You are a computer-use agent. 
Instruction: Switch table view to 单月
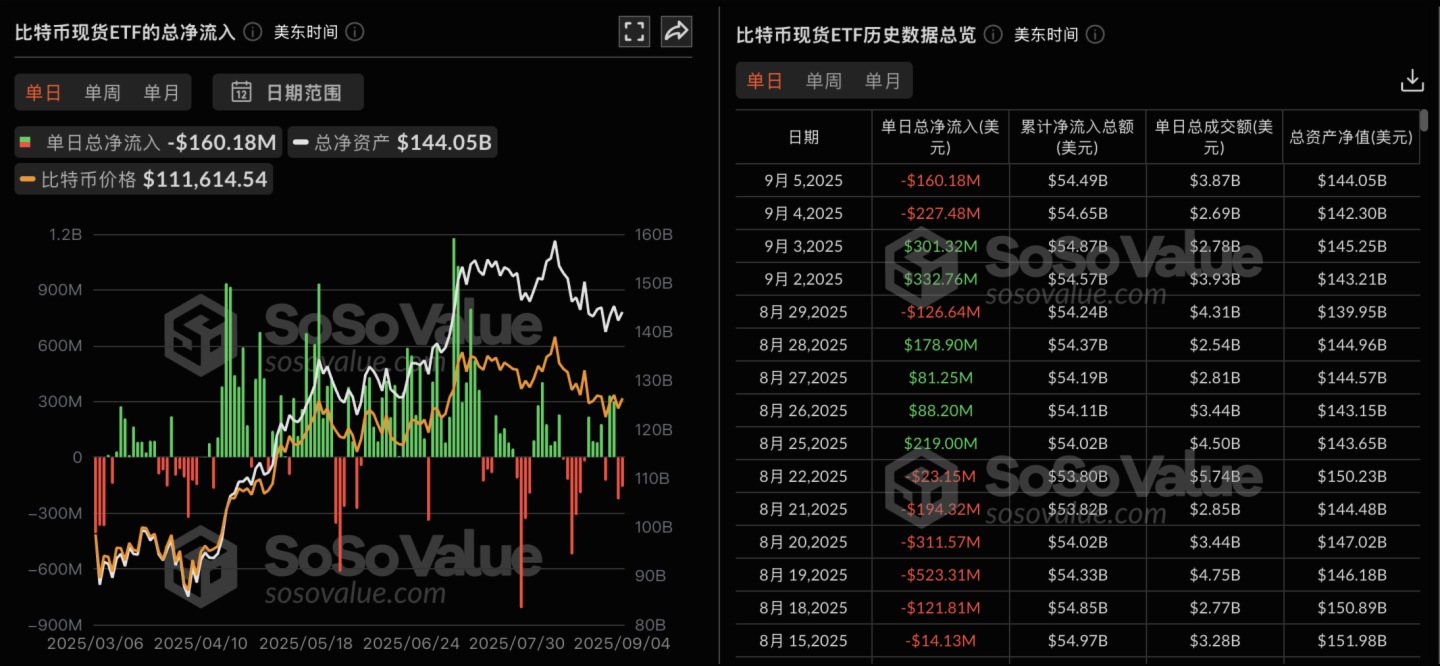(x=883, y=81)
